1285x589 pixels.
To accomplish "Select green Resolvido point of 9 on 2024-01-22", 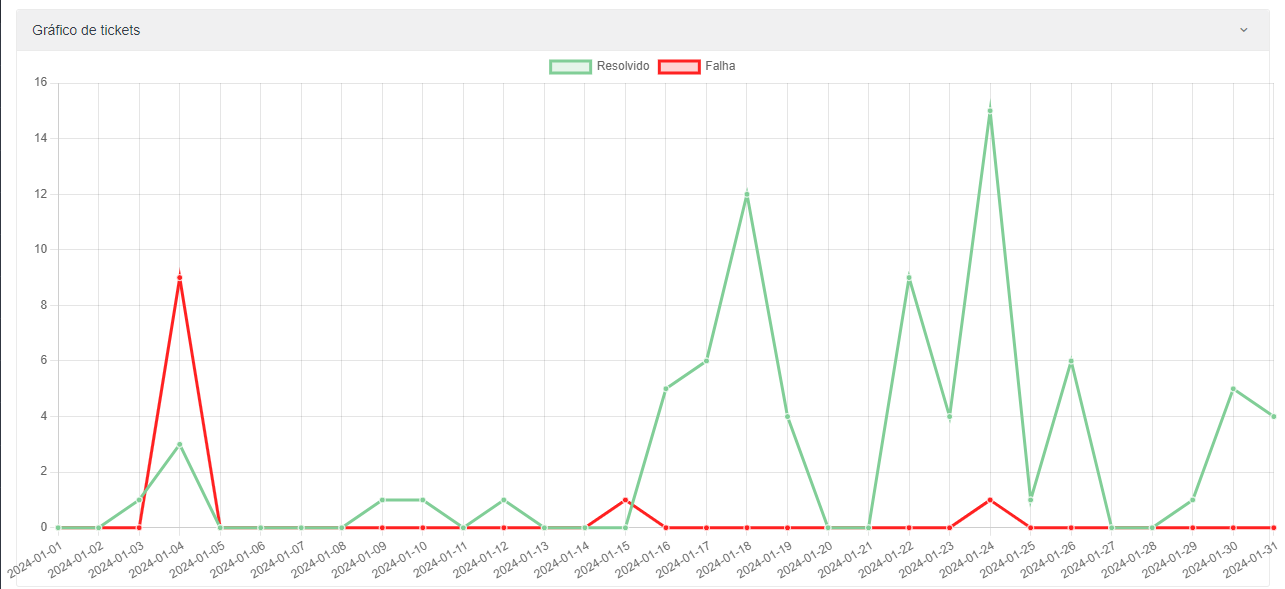I will coord(909,277).
